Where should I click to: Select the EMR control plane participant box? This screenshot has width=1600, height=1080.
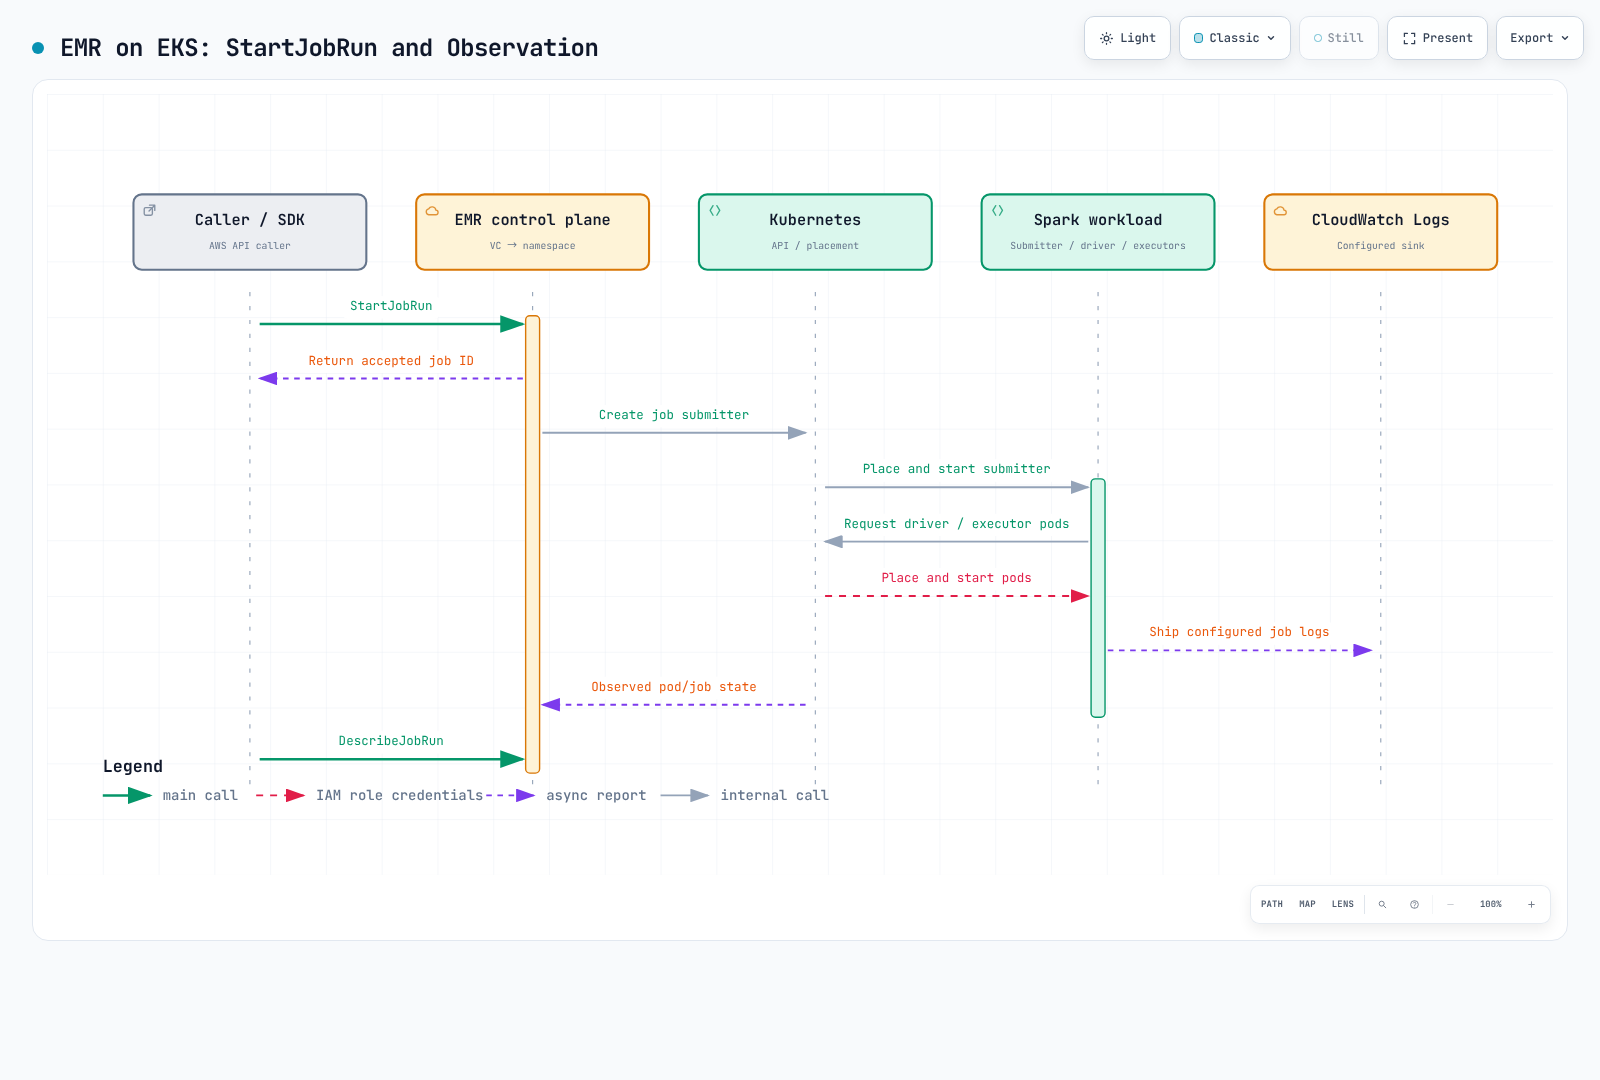click(533, 232)
